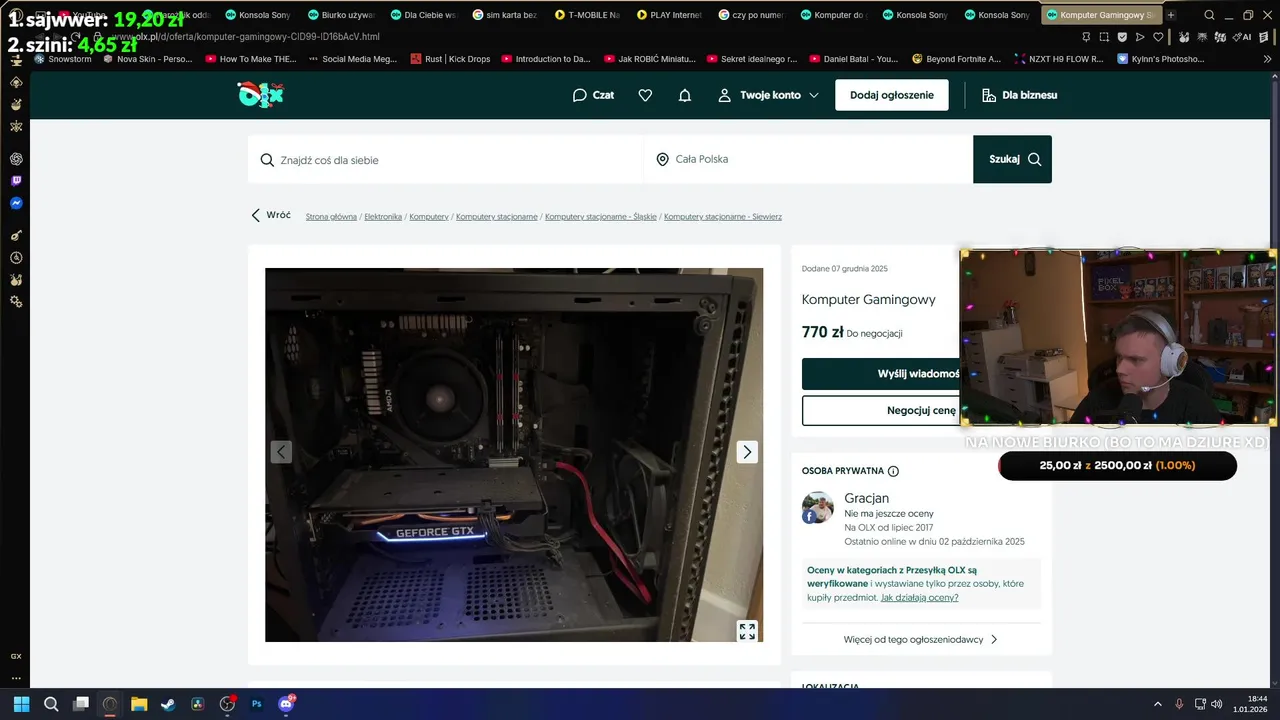Click the browser search tabs magnifier icon
The image size is (1280, 720).
tap(1210, 15)
